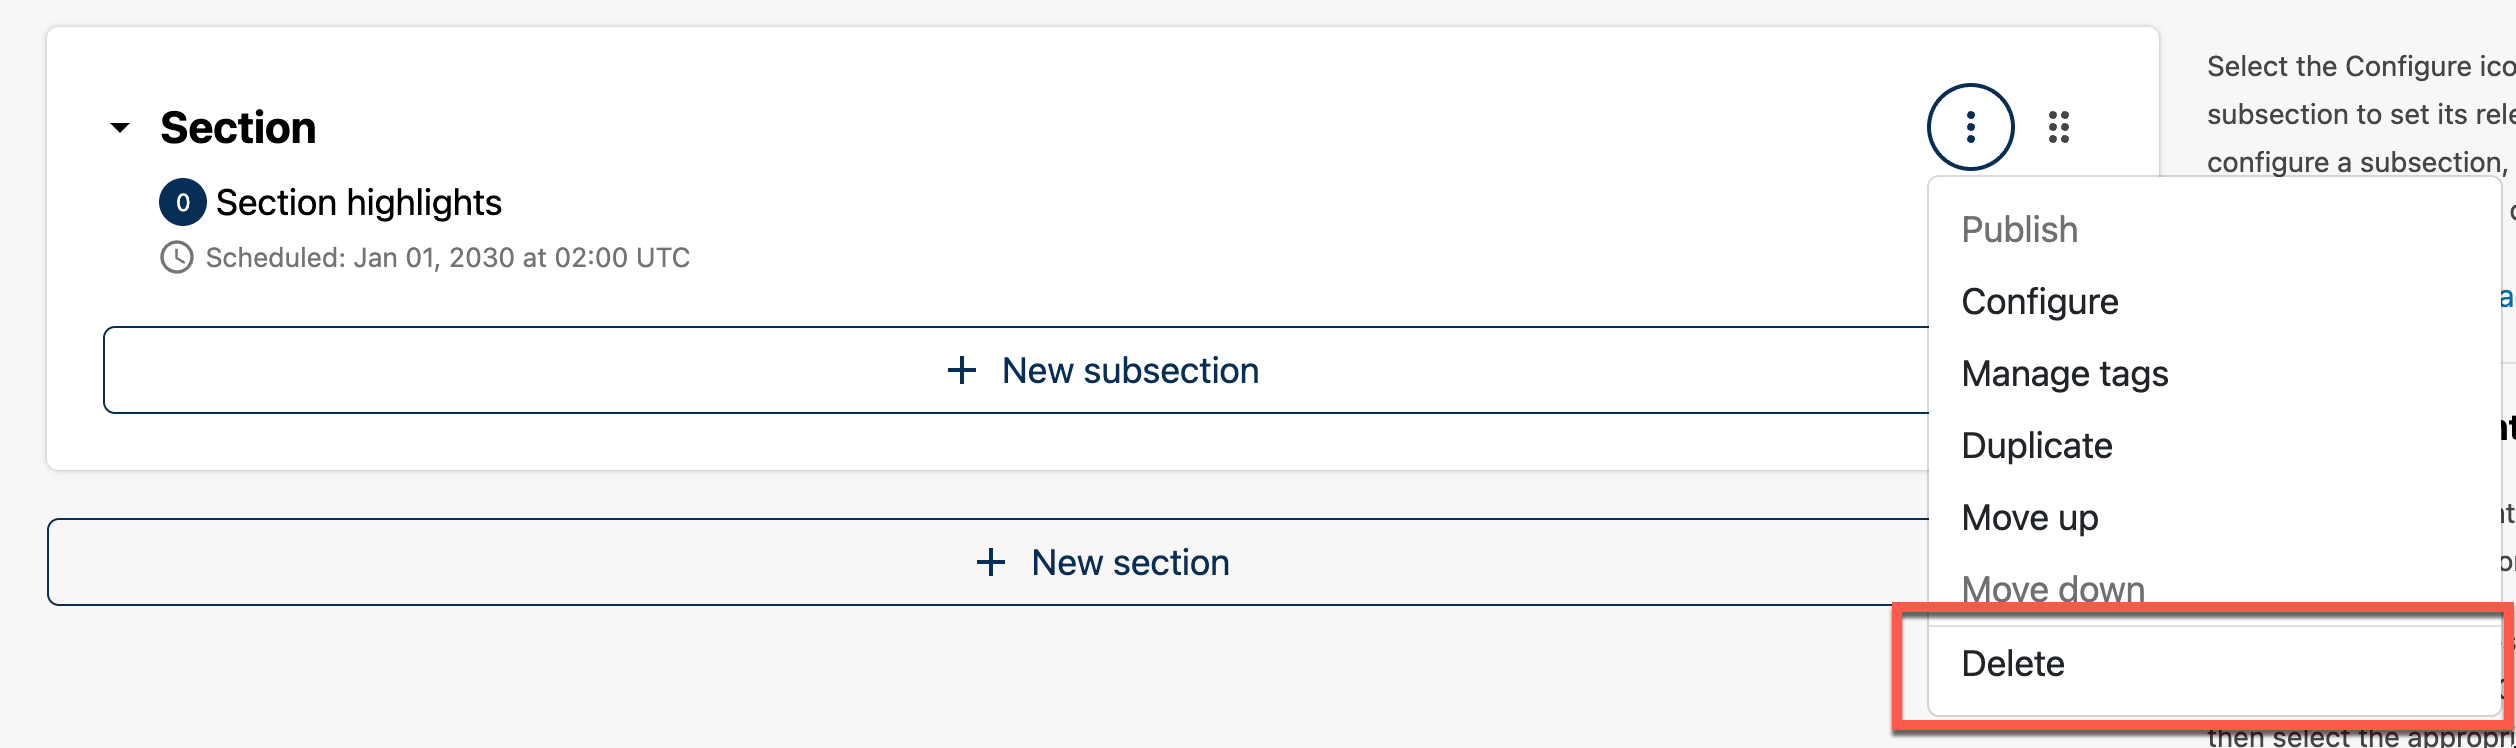Click the Section title heading
This screenshot has height=748, width=2516.
[x=238, y=128]
